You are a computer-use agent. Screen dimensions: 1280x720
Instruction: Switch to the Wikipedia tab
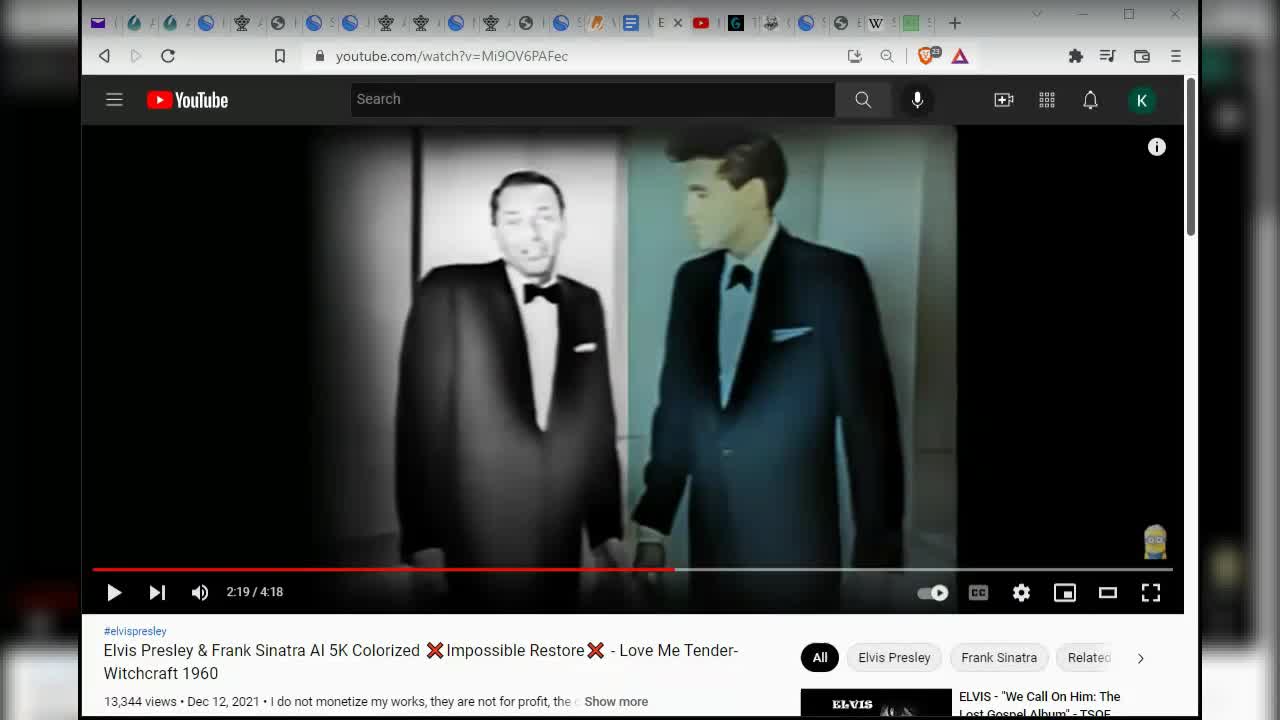click(x=876, y=23)
